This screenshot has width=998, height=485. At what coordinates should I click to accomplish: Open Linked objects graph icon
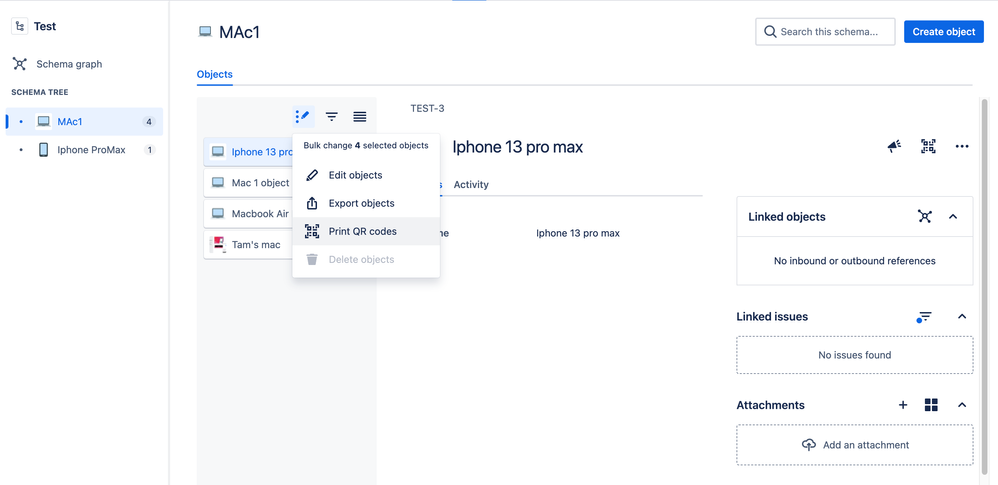[x=925, y=216]
